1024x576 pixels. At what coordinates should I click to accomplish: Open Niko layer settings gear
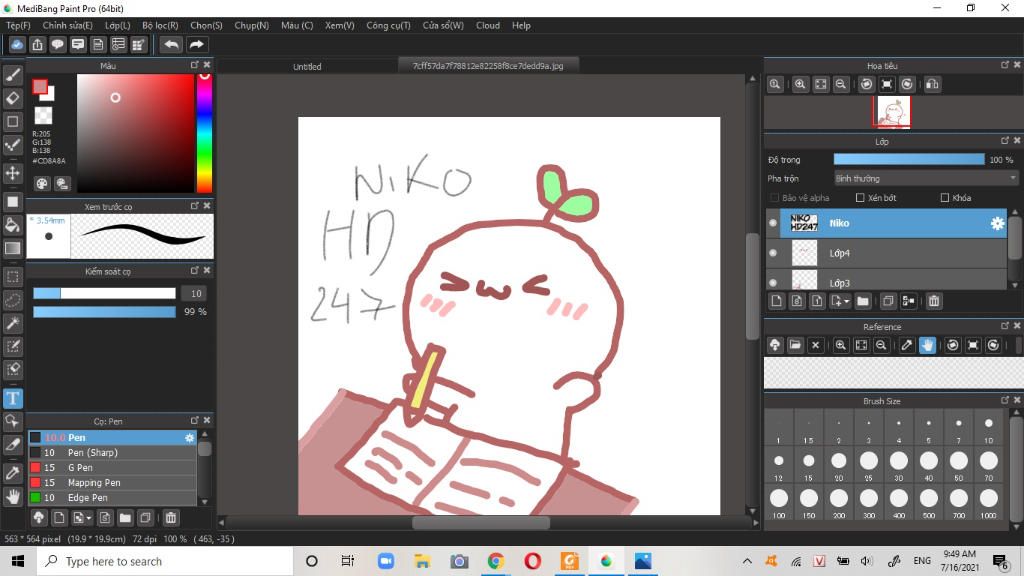[x=997, y=223]
